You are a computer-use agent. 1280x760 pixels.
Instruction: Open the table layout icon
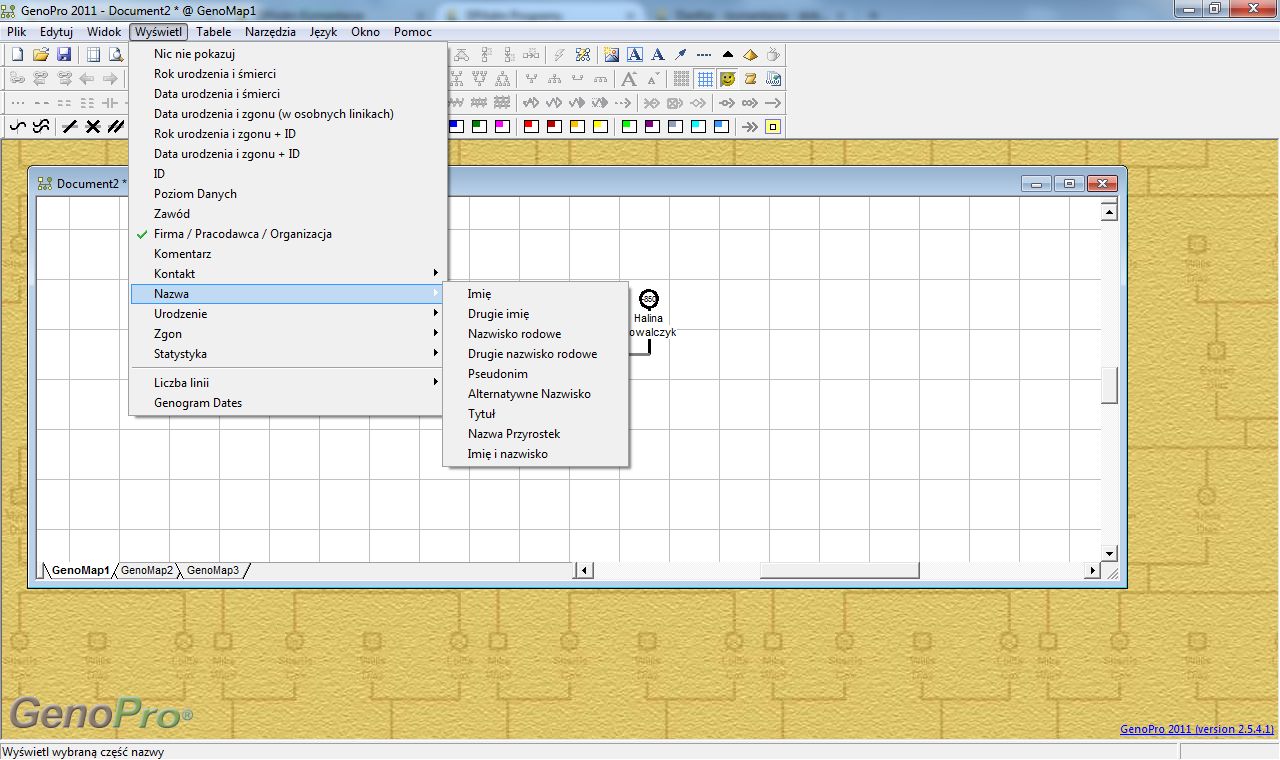tap(93, 54)
